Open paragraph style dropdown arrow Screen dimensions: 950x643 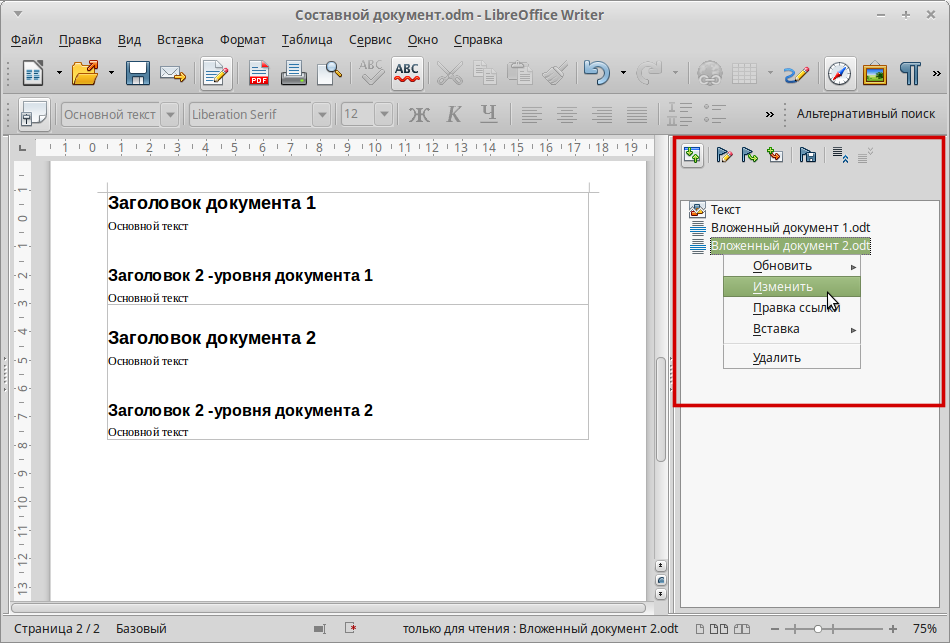tap(170, 114)
